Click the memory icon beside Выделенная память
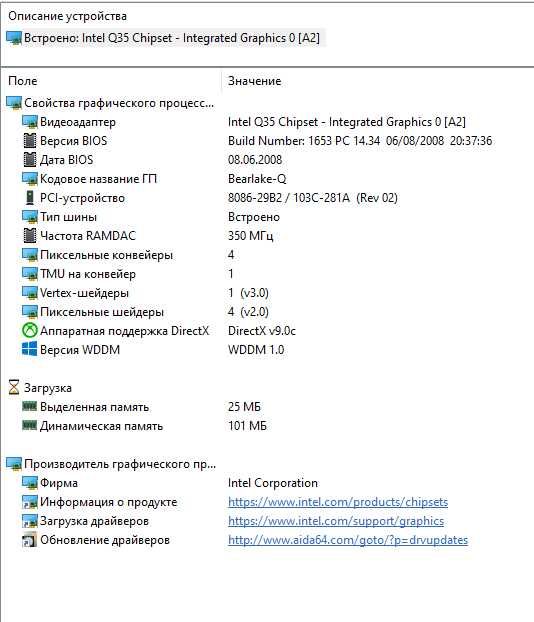 (30, 406)
